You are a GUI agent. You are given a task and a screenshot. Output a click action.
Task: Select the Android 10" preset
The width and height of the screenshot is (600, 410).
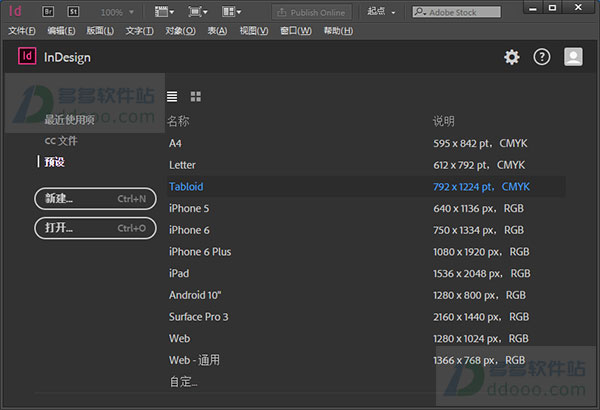[366, 295]
